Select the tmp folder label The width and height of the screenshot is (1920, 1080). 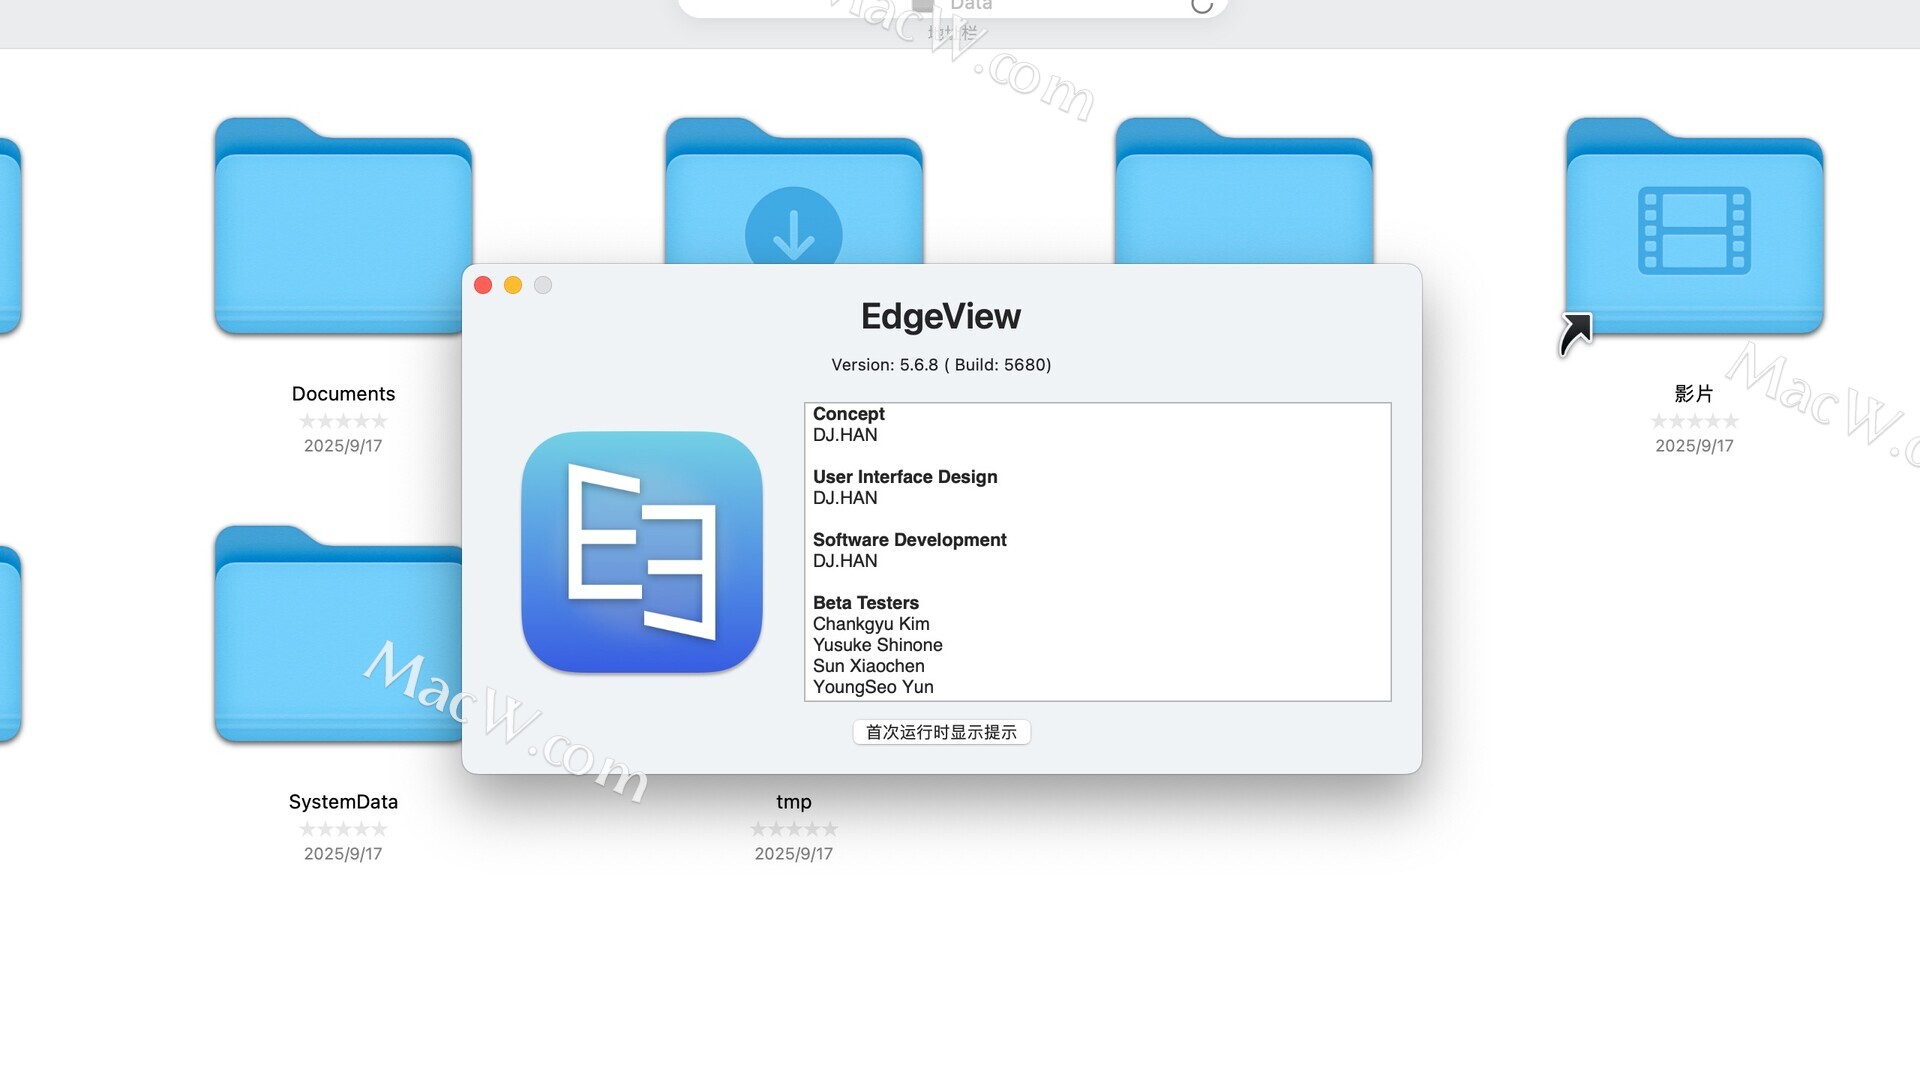(x=794, y=802)
